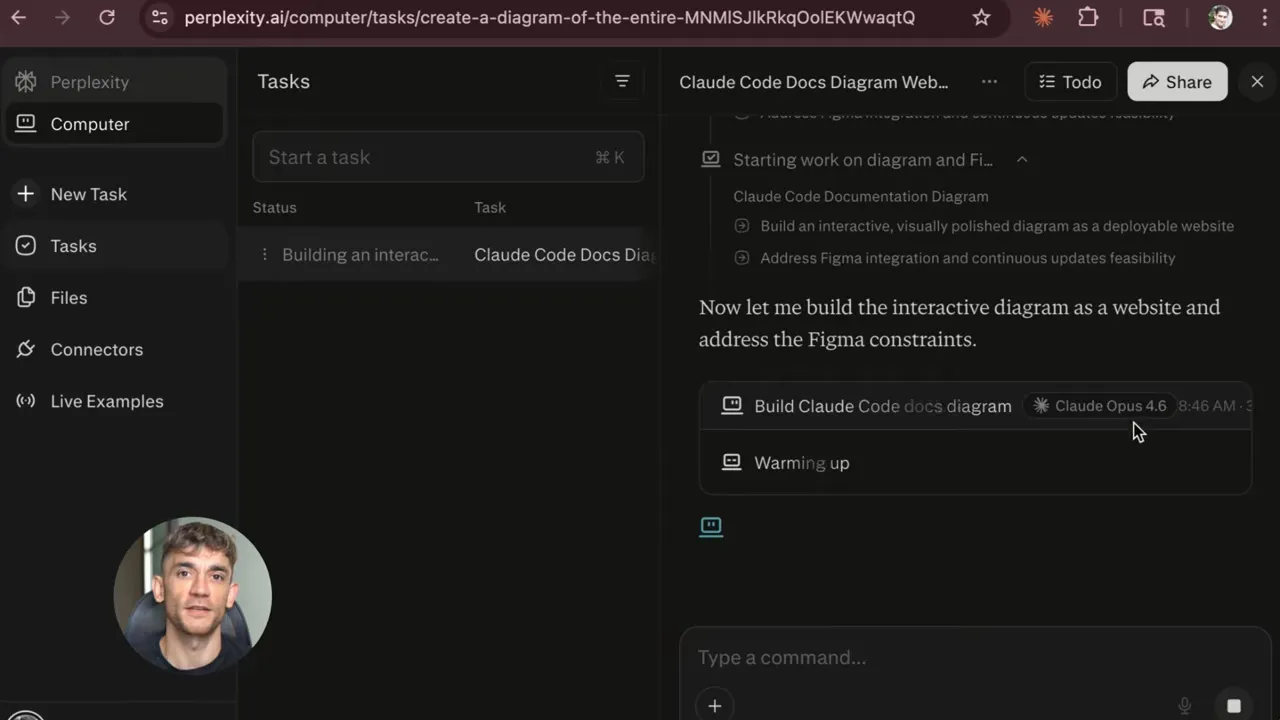
Task: Open Tasks in the sidebar
Action: point(114,246)
